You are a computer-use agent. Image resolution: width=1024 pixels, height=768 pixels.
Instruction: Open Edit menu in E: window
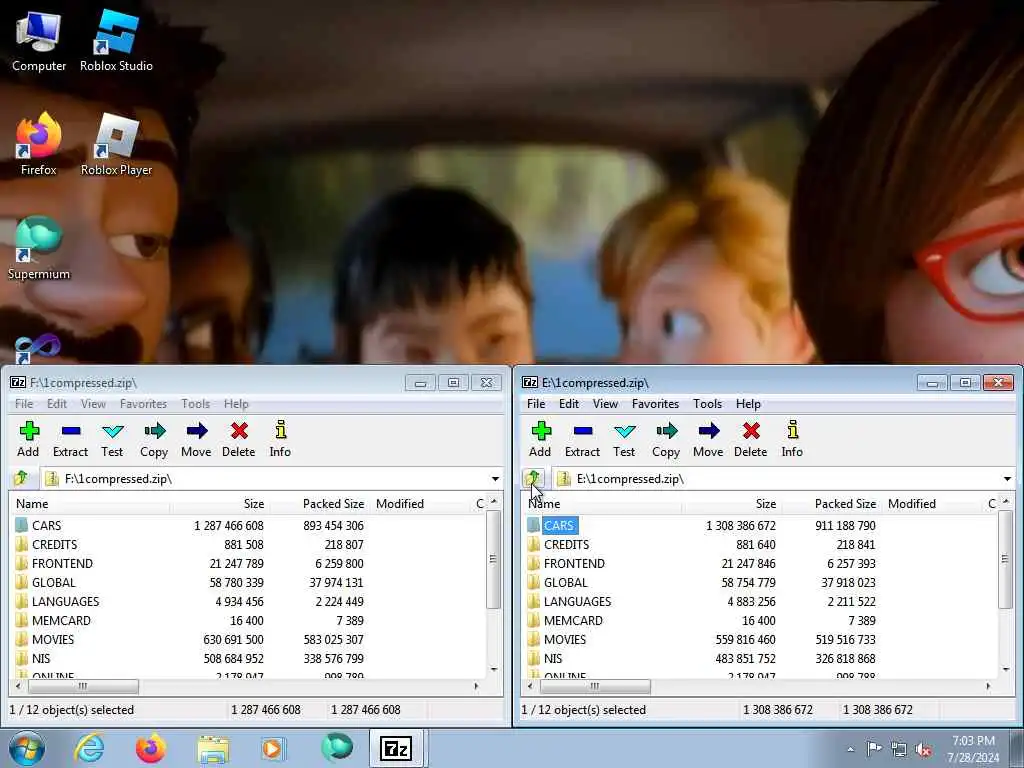[569, 404]
